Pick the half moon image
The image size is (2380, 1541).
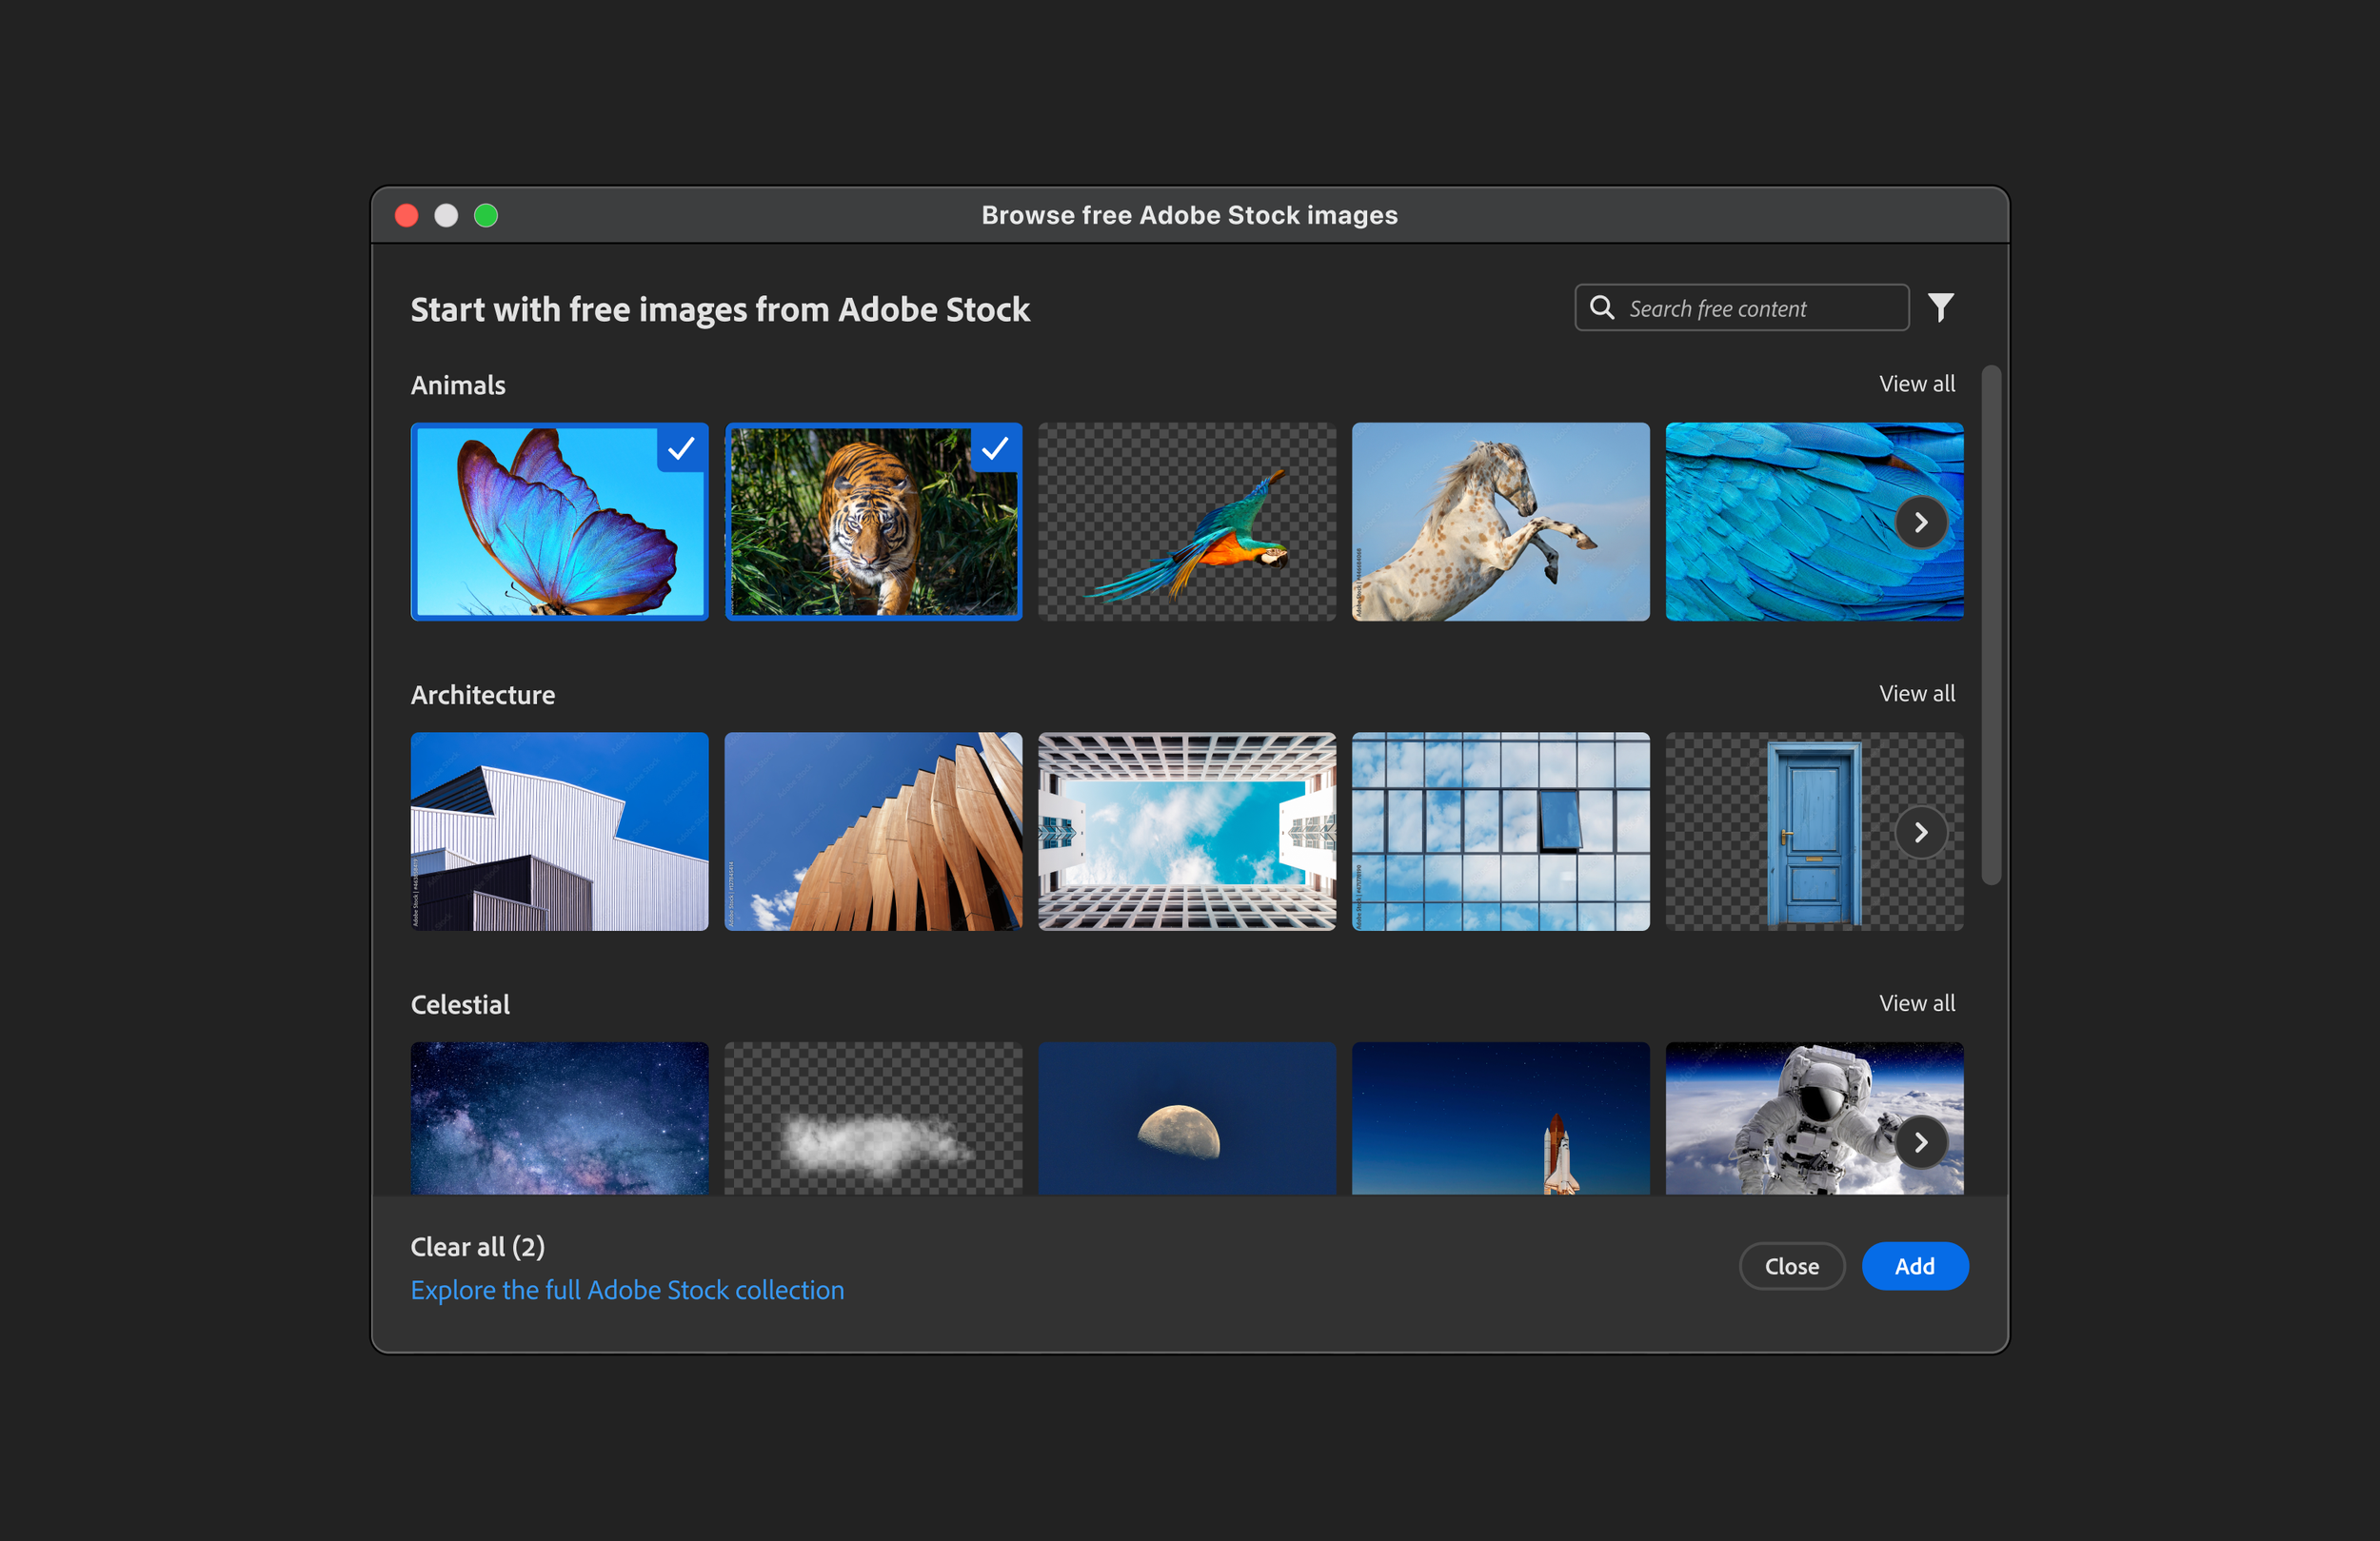pyautogui.click(x=1186, y=1118)
